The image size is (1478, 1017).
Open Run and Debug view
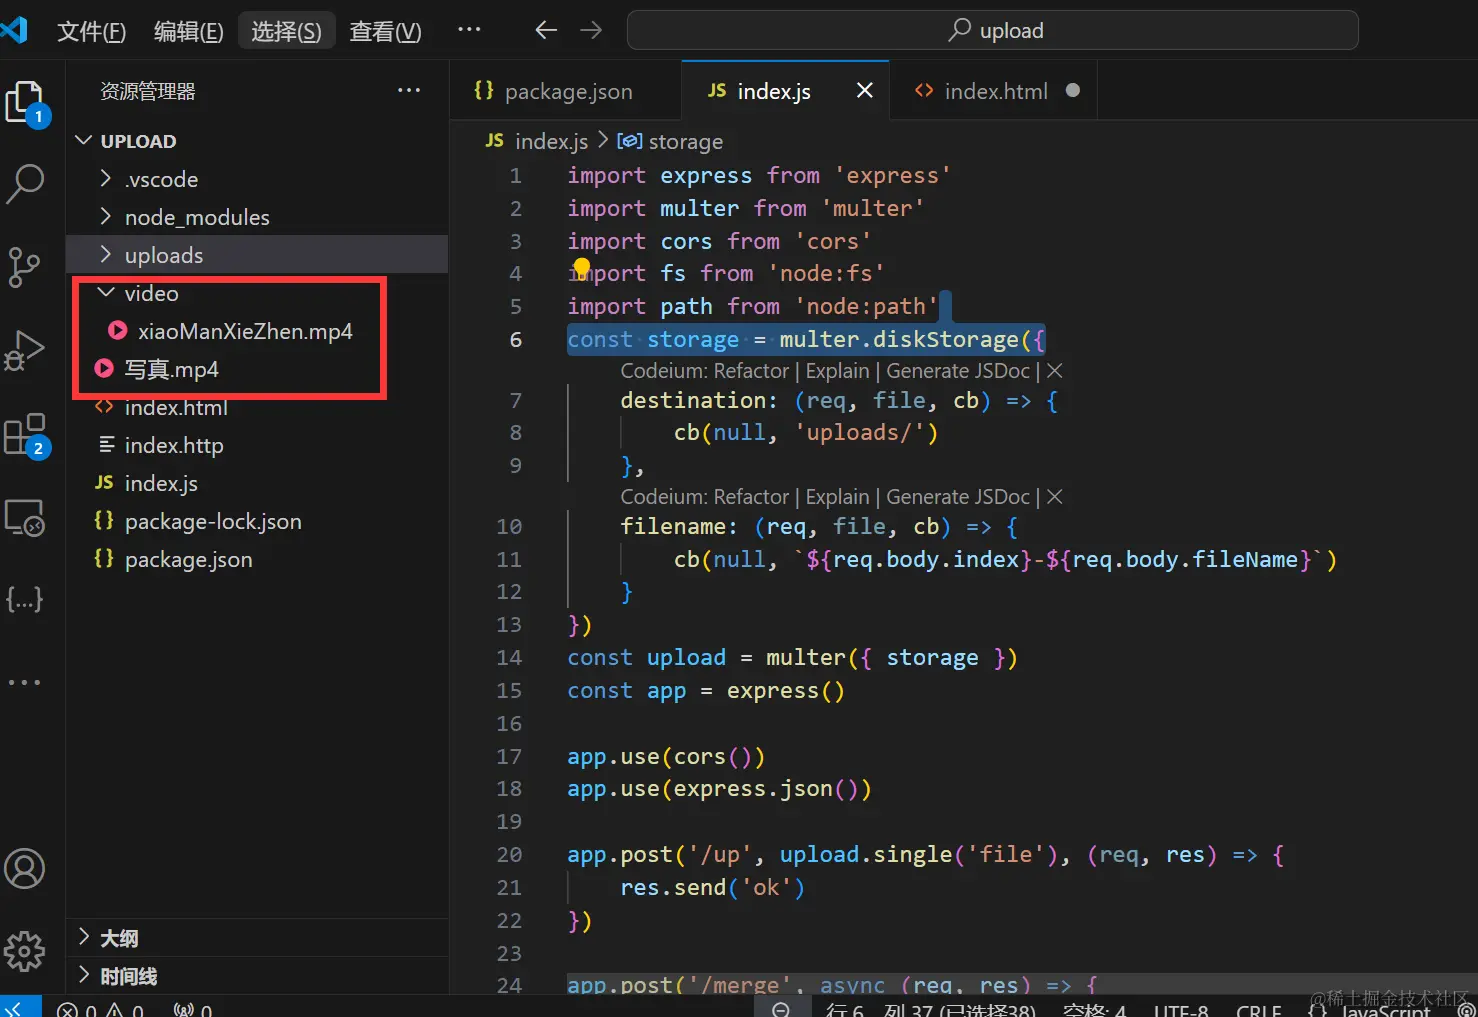[x=25, y=350]
